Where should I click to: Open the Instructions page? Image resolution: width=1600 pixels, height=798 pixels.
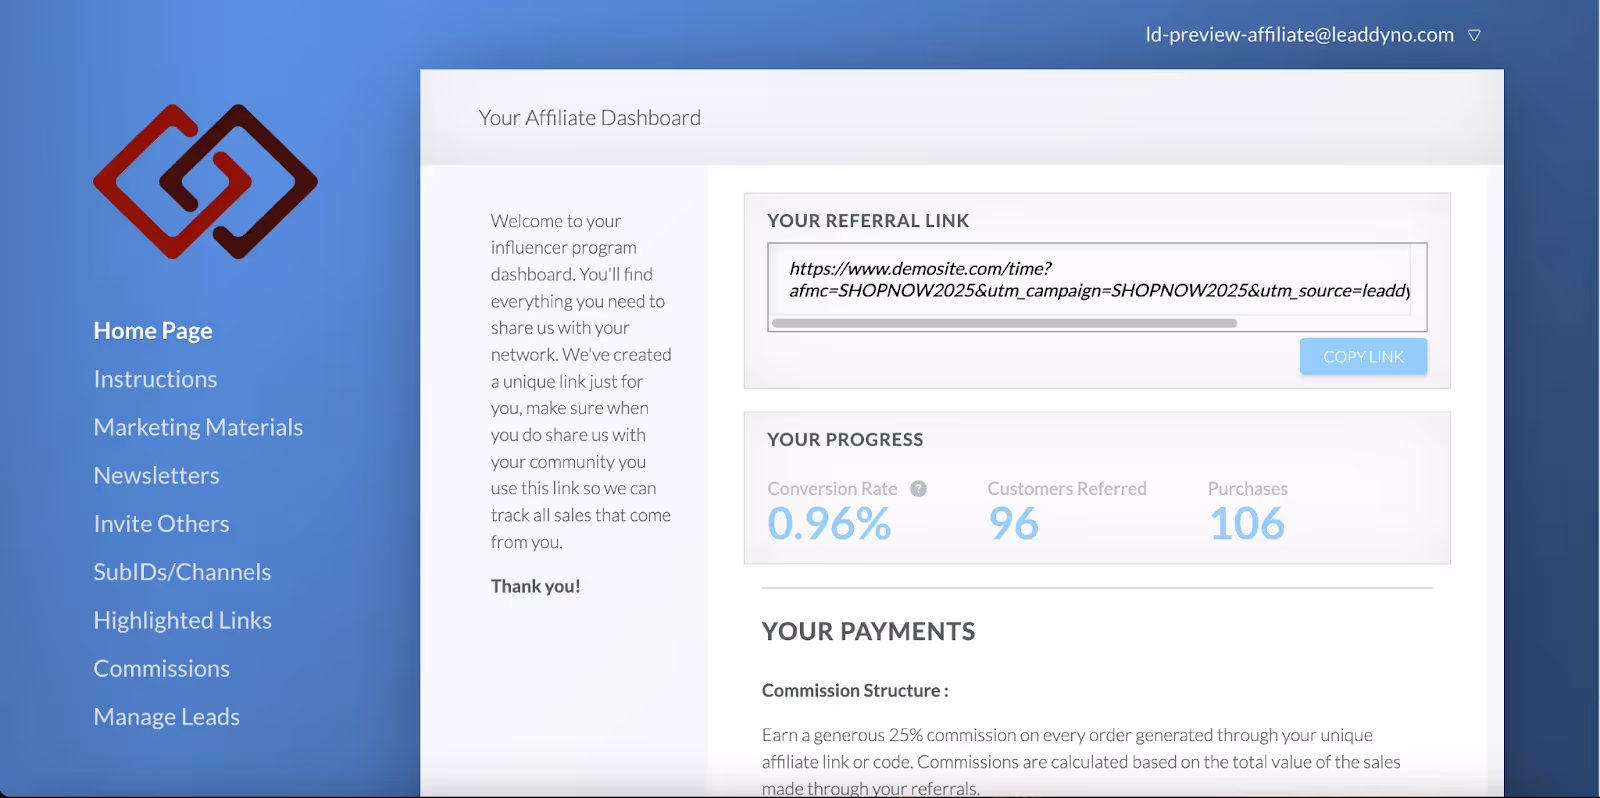[155, 379]
